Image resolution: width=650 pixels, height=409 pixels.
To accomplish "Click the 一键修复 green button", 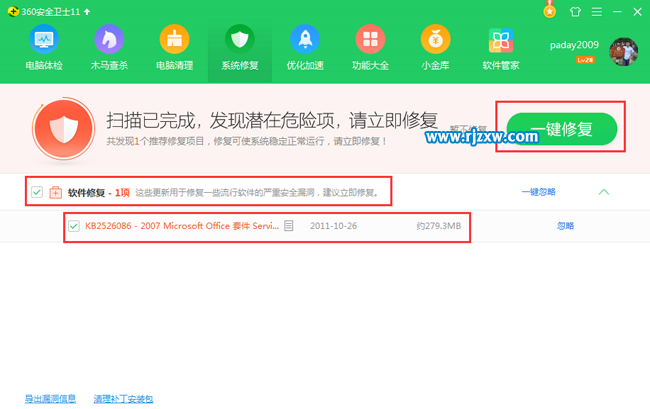I will pyautogui.click(x=562, y=129).
